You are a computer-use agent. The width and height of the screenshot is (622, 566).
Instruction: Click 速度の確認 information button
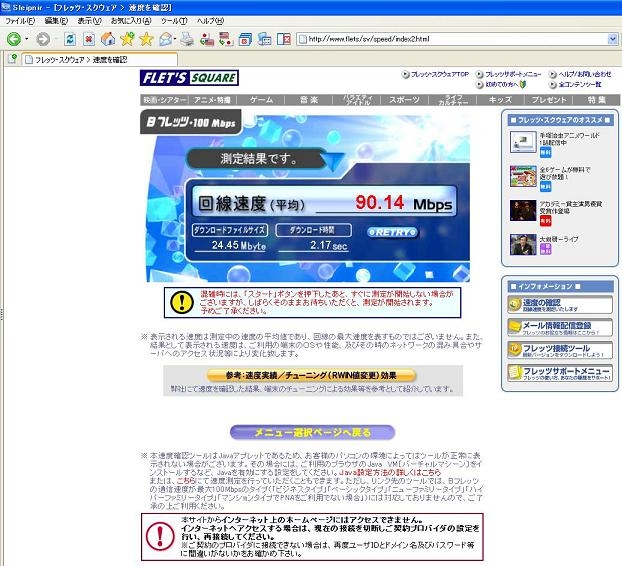pos(560,305)
